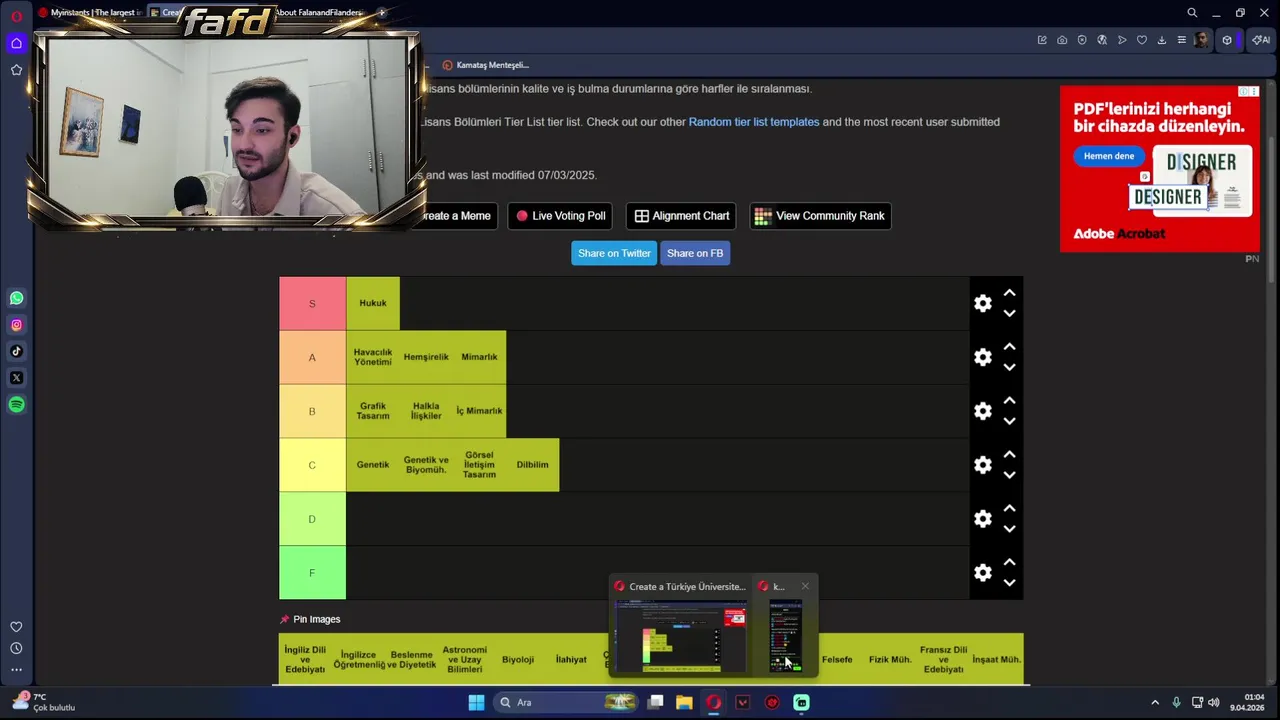
Task: Open the toolbar edit note icon
Action: pyautogui.click(x=1042, y=40)
